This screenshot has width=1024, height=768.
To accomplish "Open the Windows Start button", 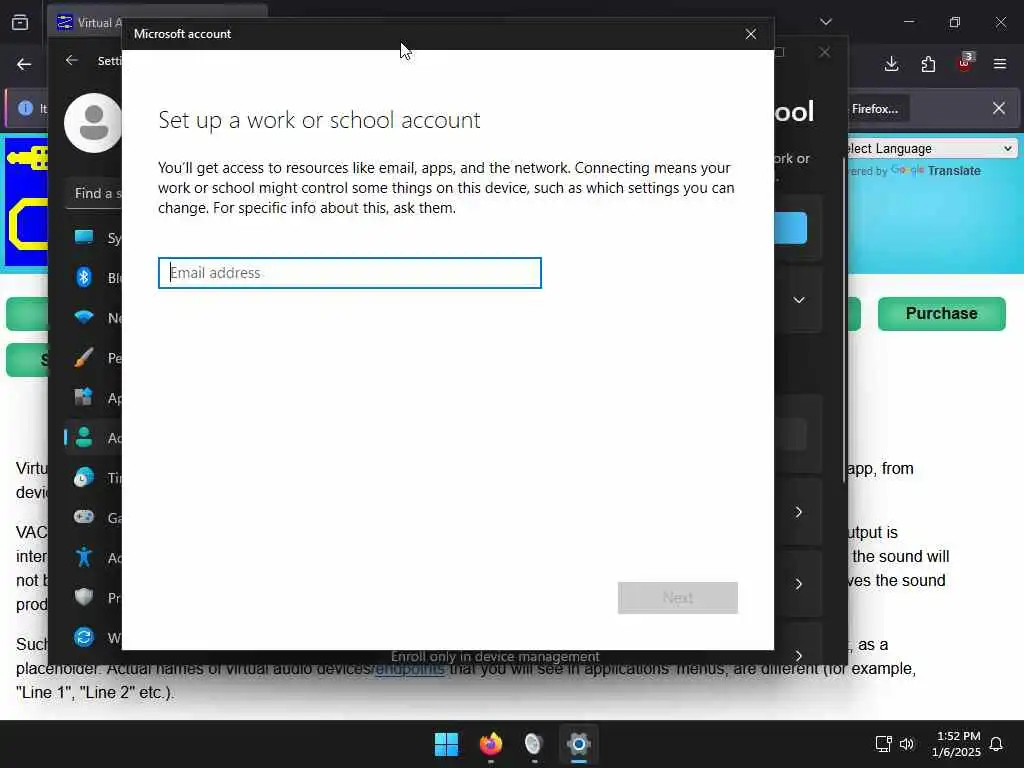I will [447, 744].
